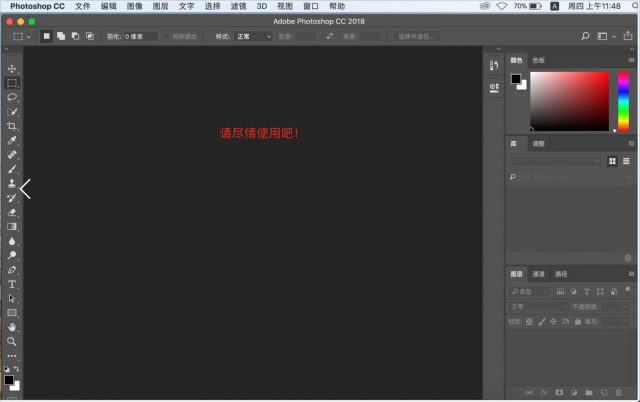This screenshot has height=402, width=640.
Task: Select the Gradient tool
Action: tap(12, 227)
